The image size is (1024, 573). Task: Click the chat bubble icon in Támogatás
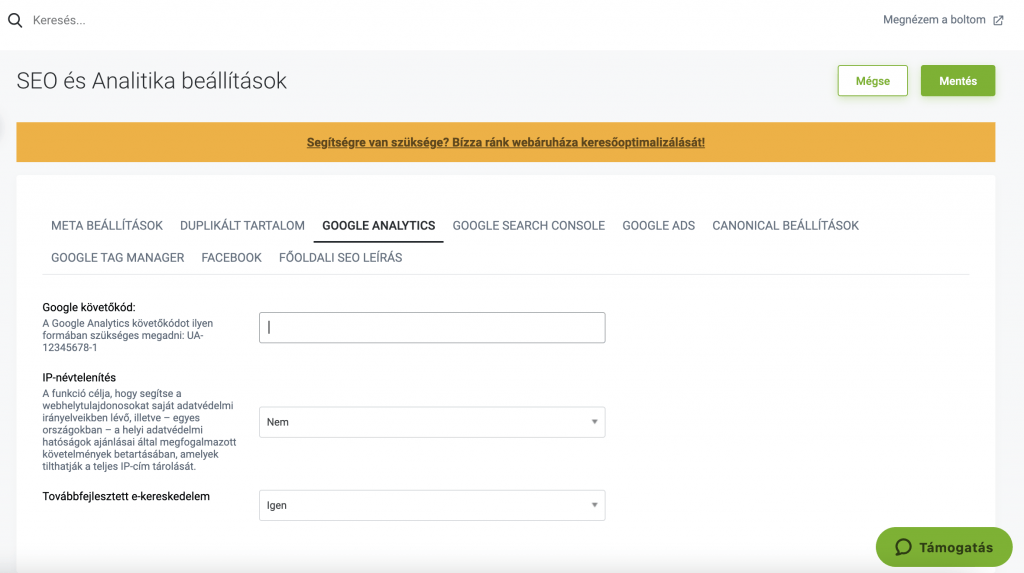click(903, 547)
